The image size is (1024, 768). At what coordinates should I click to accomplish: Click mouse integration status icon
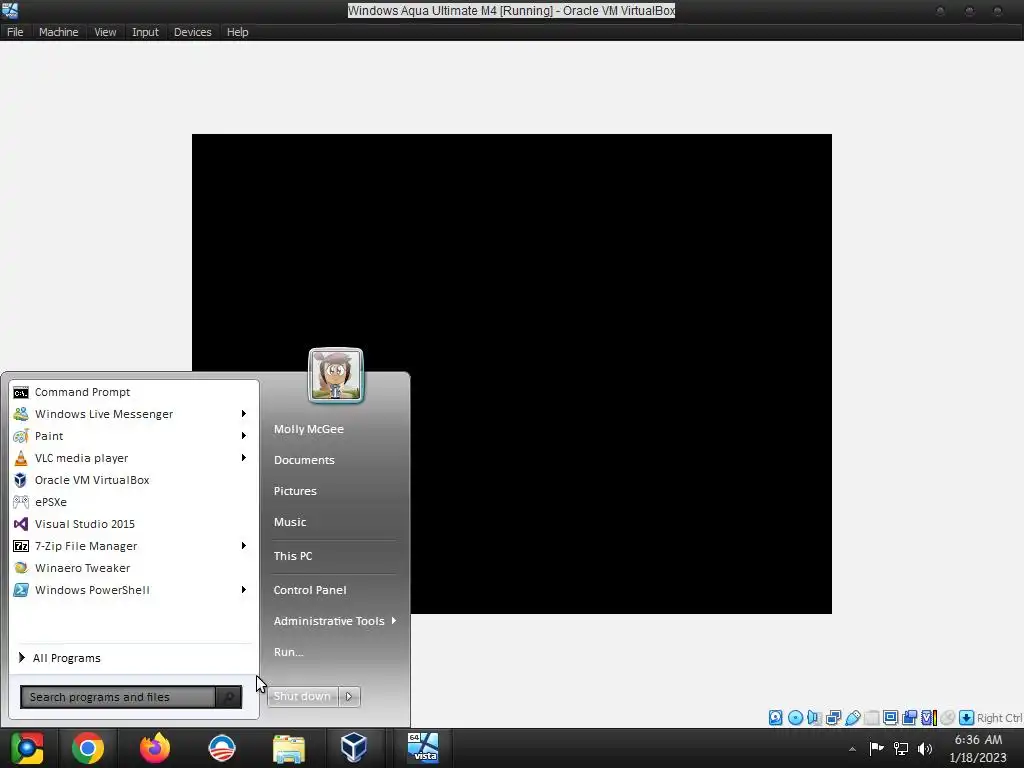(x=948, y=718)
